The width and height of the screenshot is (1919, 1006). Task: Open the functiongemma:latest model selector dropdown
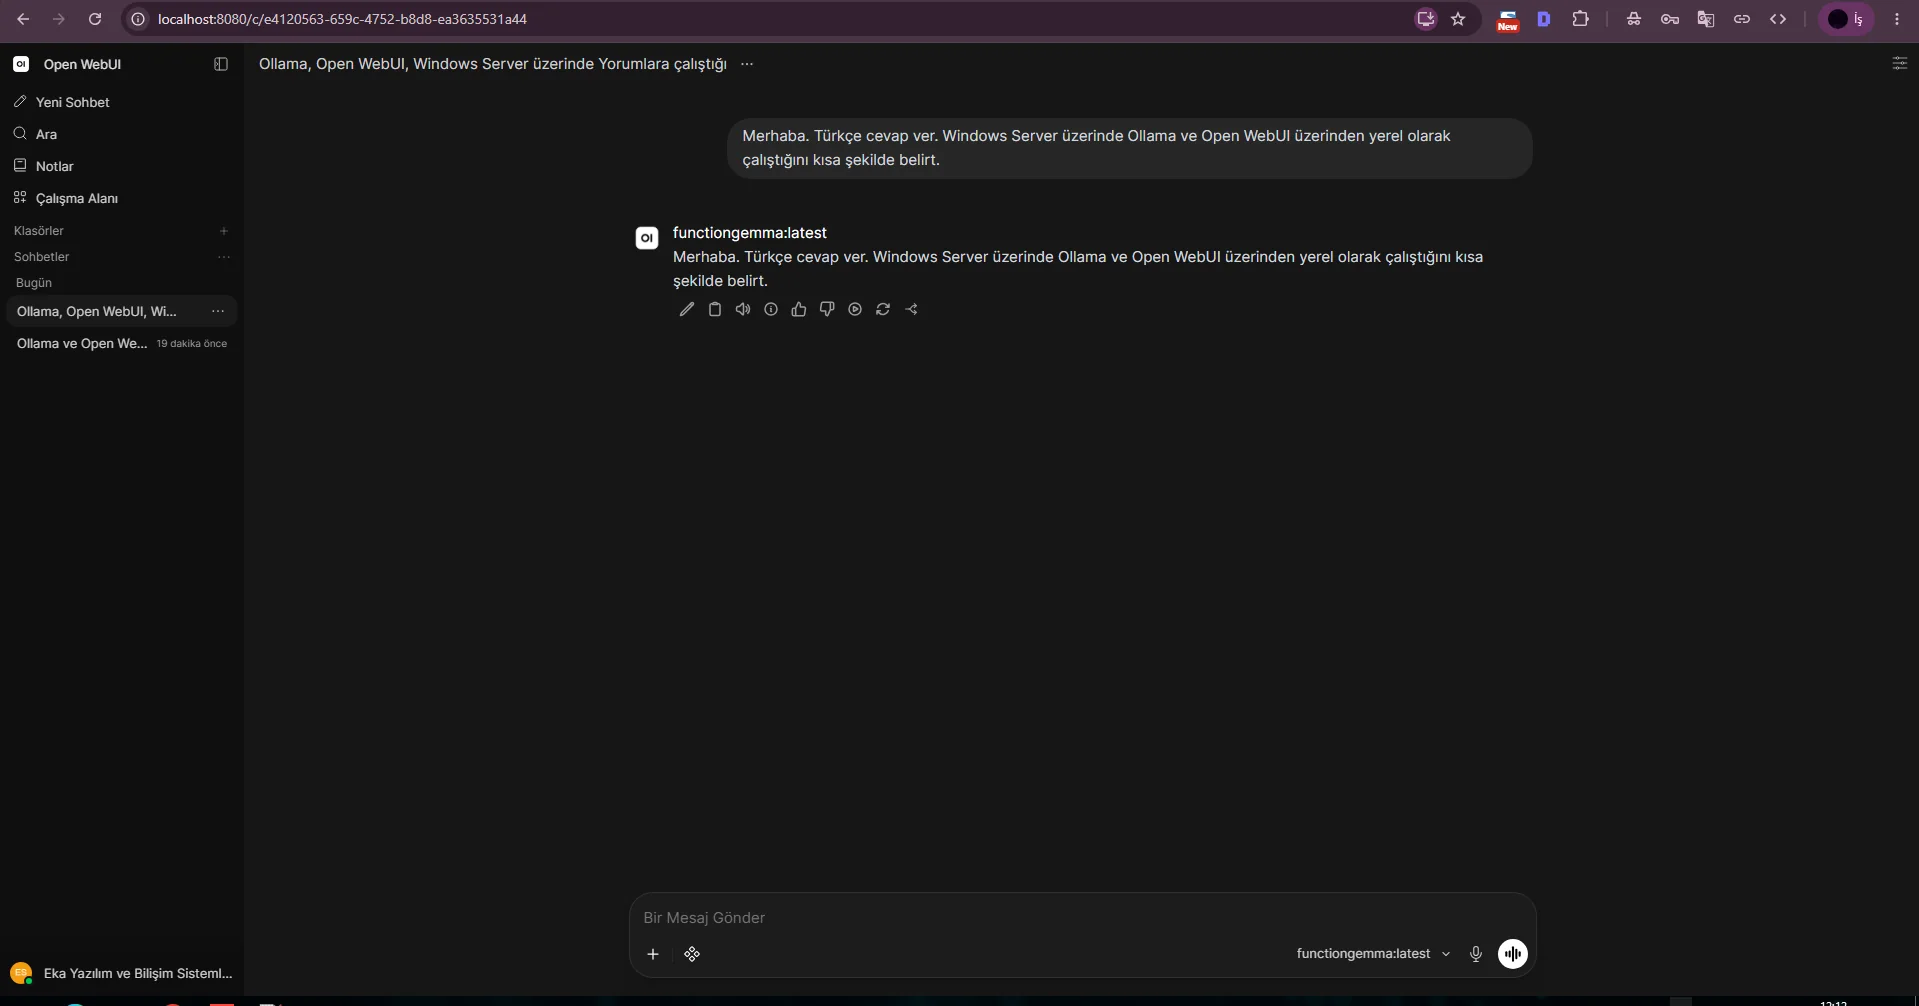coord(1373,954)
